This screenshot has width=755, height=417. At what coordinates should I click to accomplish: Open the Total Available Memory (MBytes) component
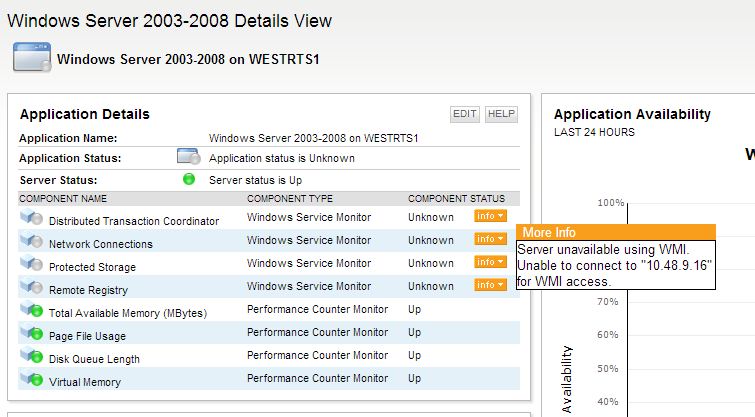click(128, 313)
